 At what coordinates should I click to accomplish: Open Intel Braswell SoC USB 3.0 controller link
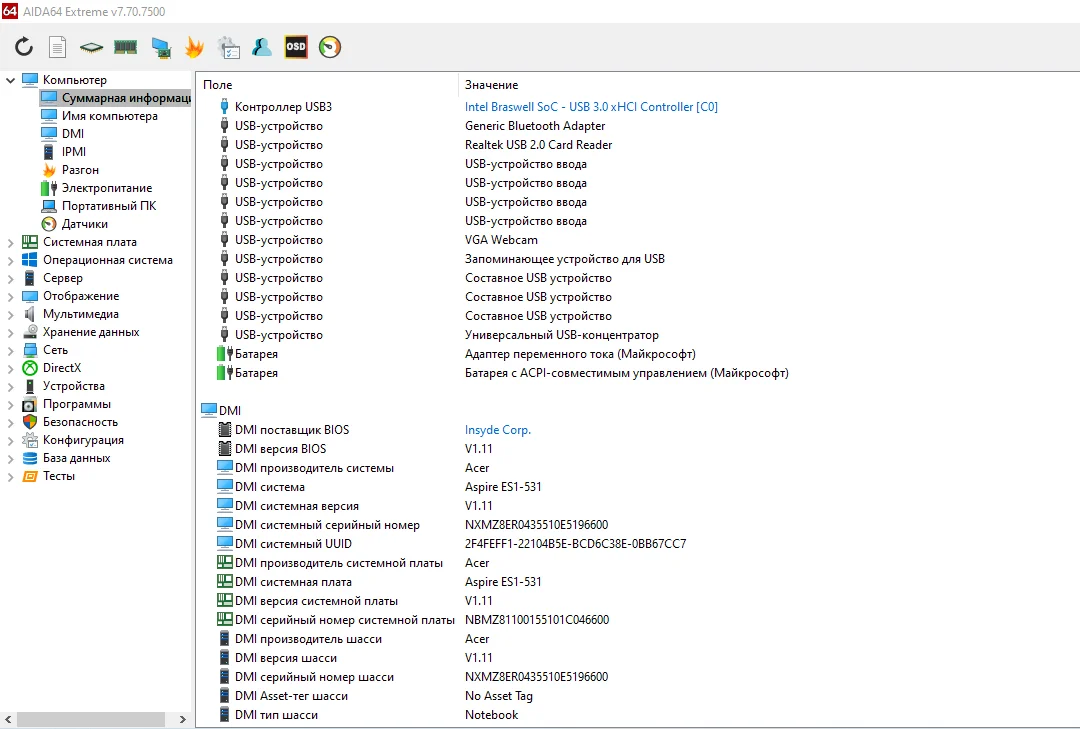point(591,107)
